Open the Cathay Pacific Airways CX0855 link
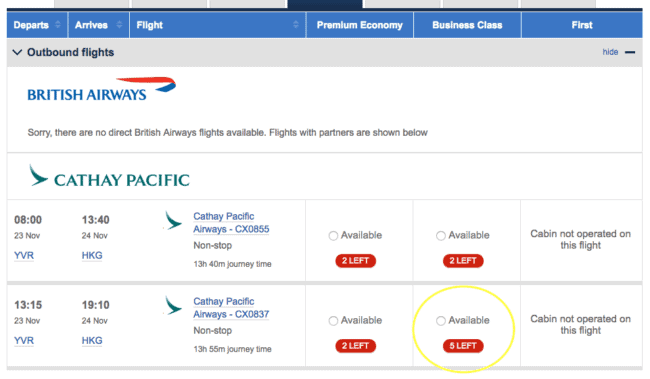 point(231,223)
